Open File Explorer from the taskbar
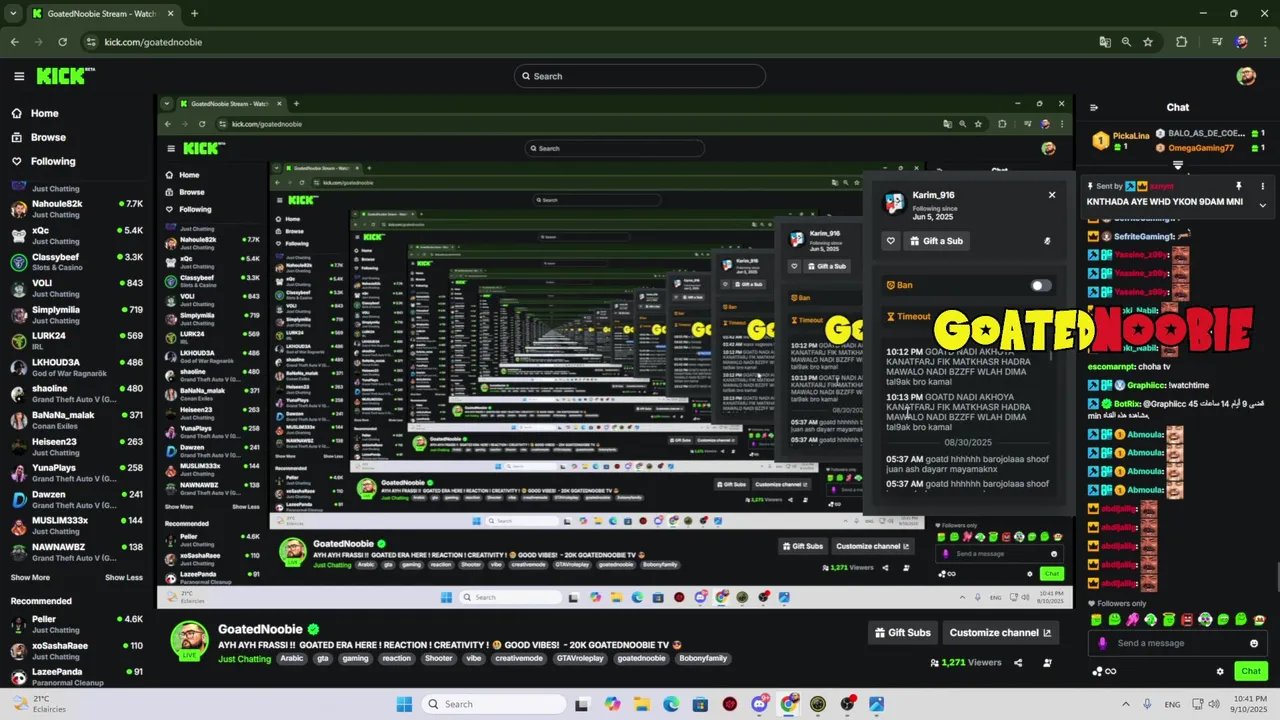Image resolution: width=1280 pixels, height=720 pixels. [x=641, y=704]
